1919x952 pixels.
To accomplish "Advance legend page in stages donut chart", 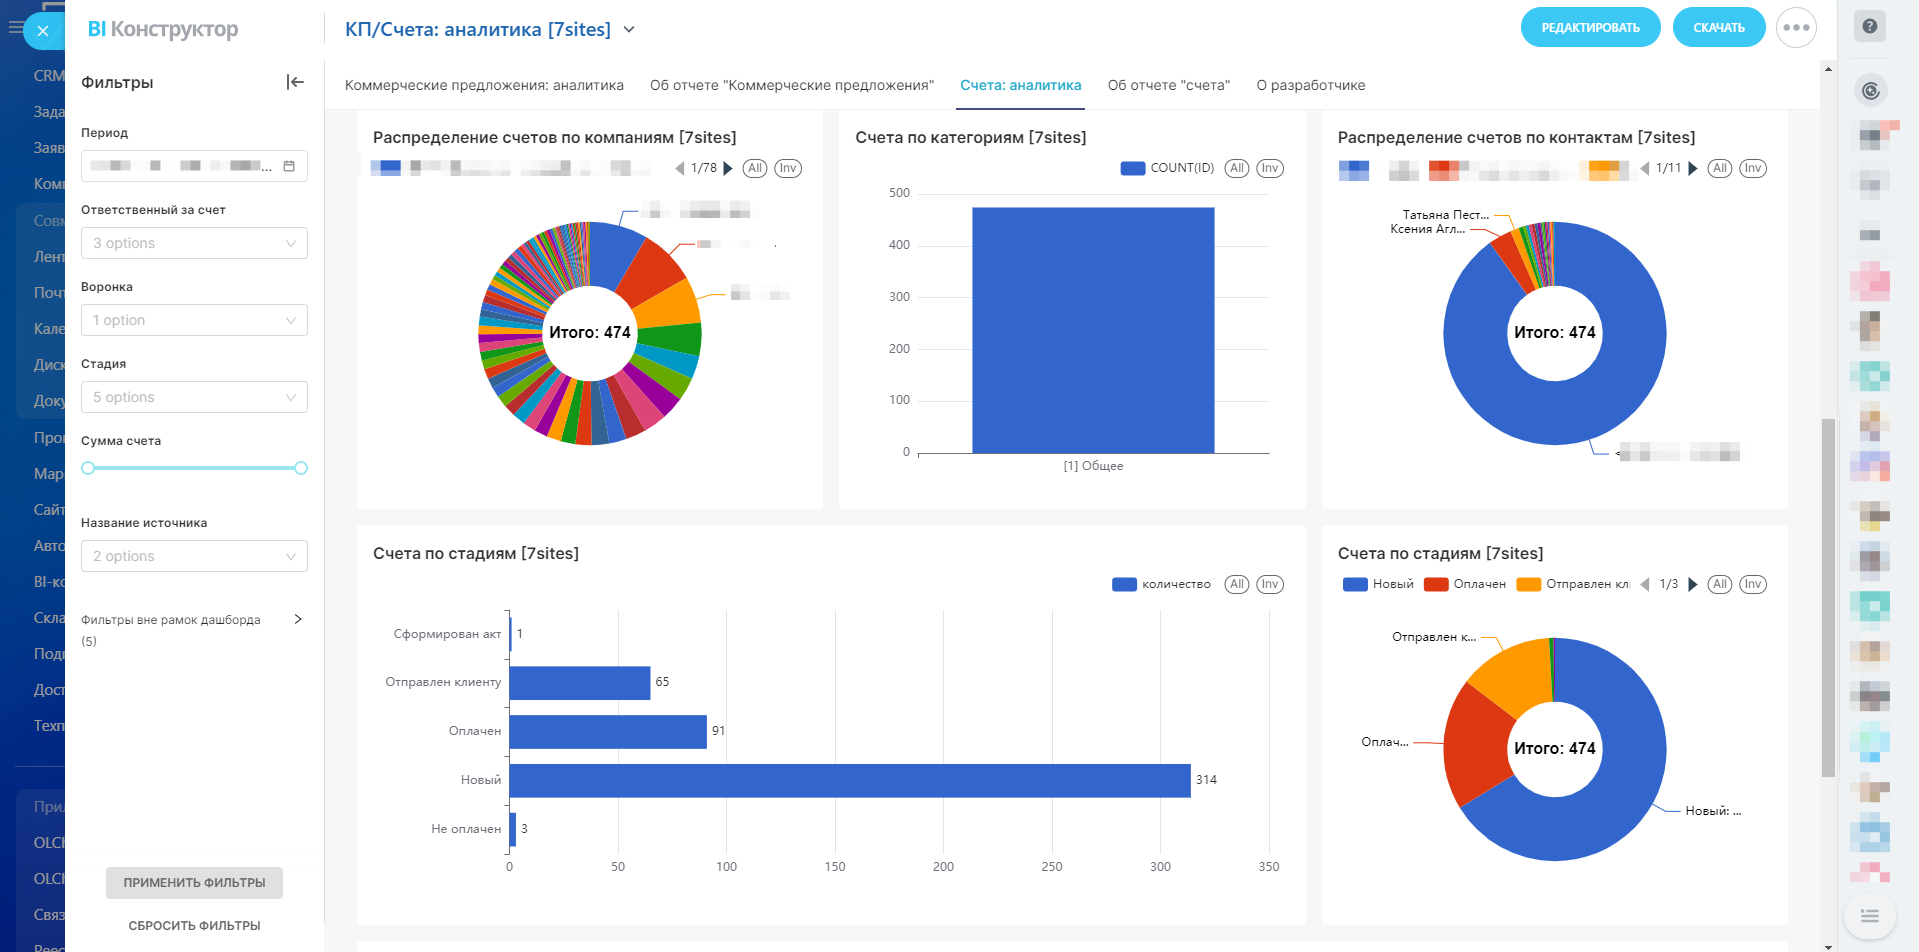I will [1693, 584].
